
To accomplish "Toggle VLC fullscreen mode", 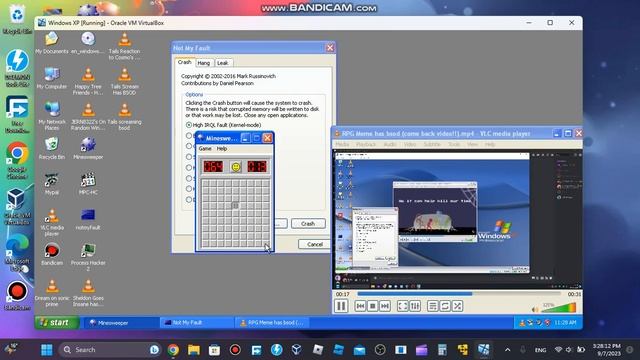I will [402, 306].
